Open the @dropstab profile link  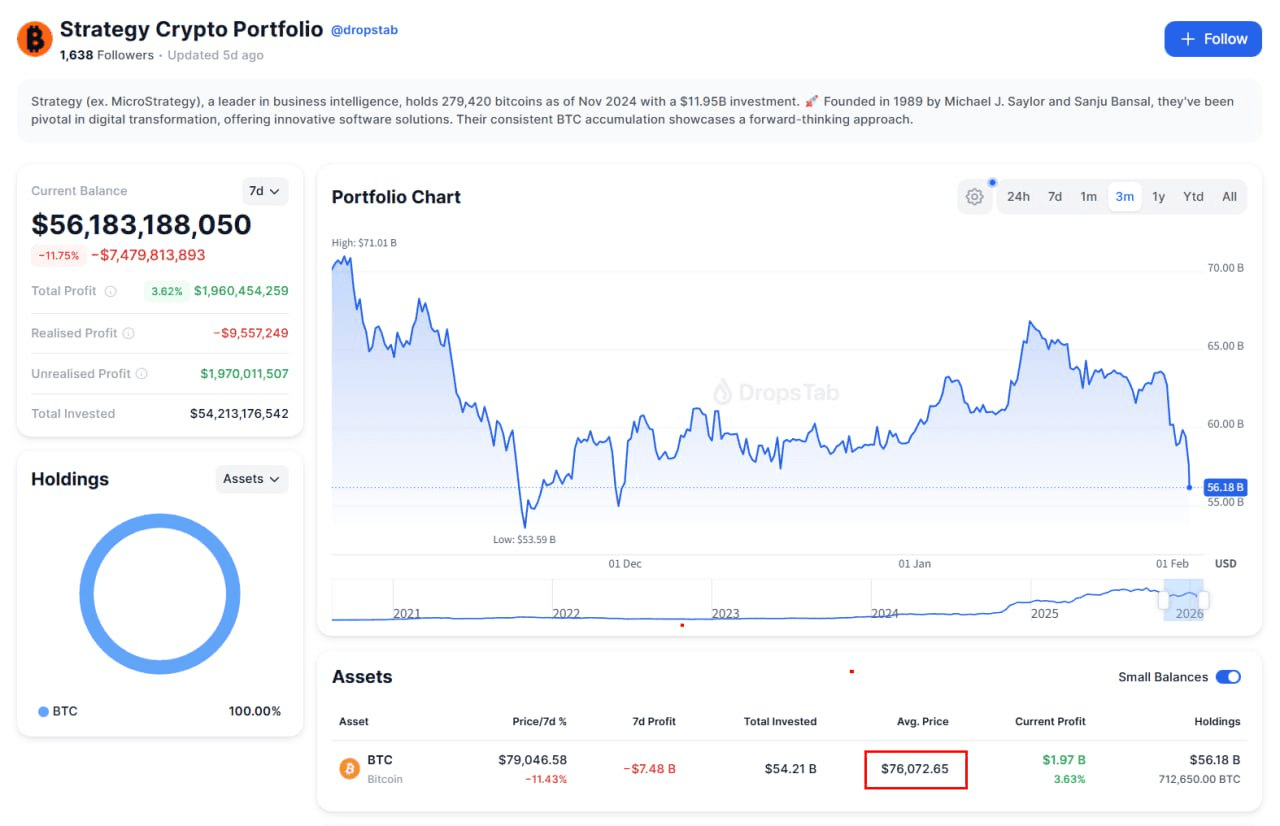364,30
